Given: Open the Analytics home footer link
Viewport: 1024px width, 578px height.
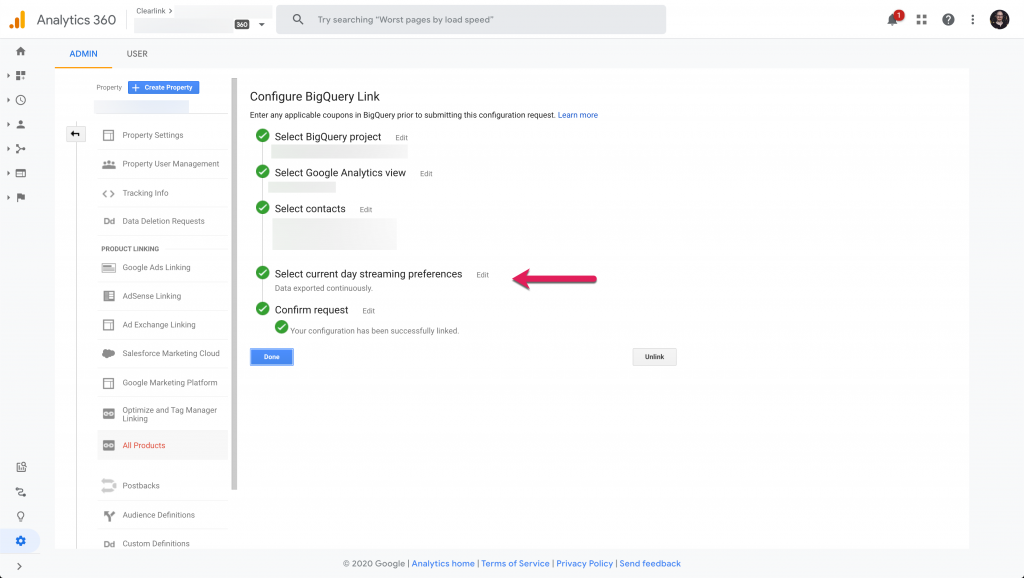Looking at the screenshot, I should (443, 564).
